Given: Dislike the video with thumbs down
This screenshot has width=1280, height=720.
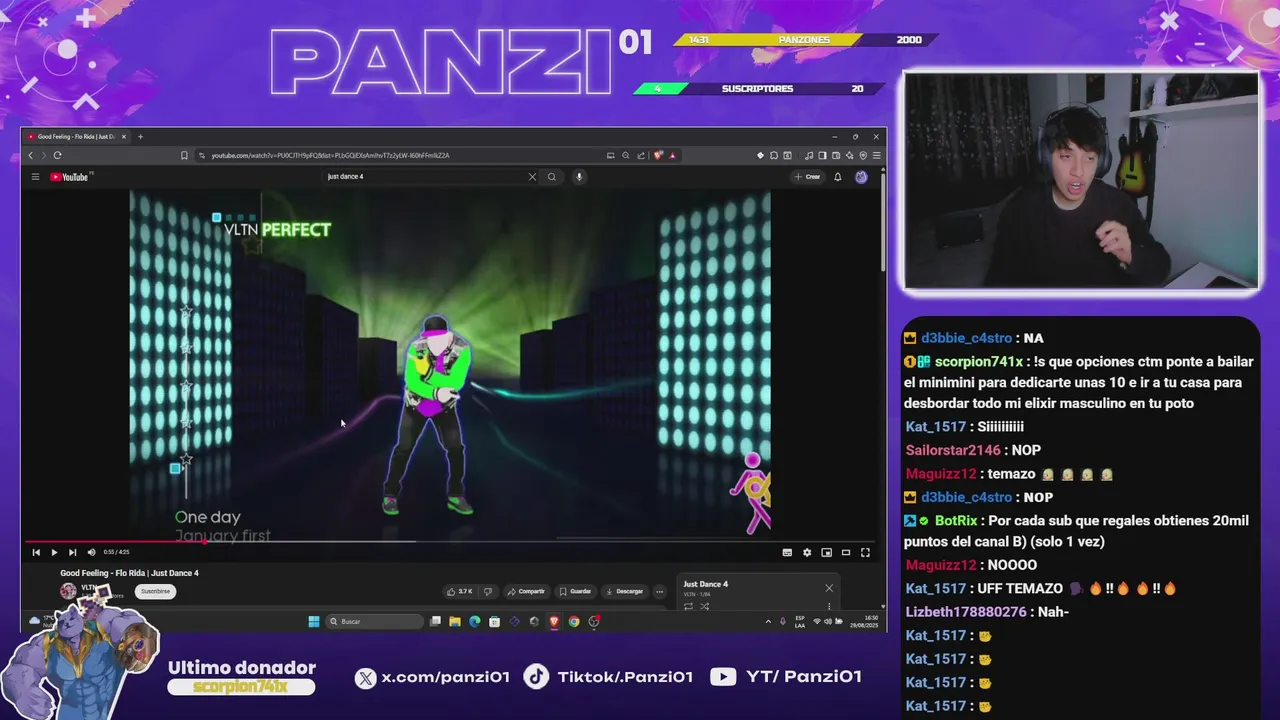Looking at the screenshot, I should (x=487, y=591).
